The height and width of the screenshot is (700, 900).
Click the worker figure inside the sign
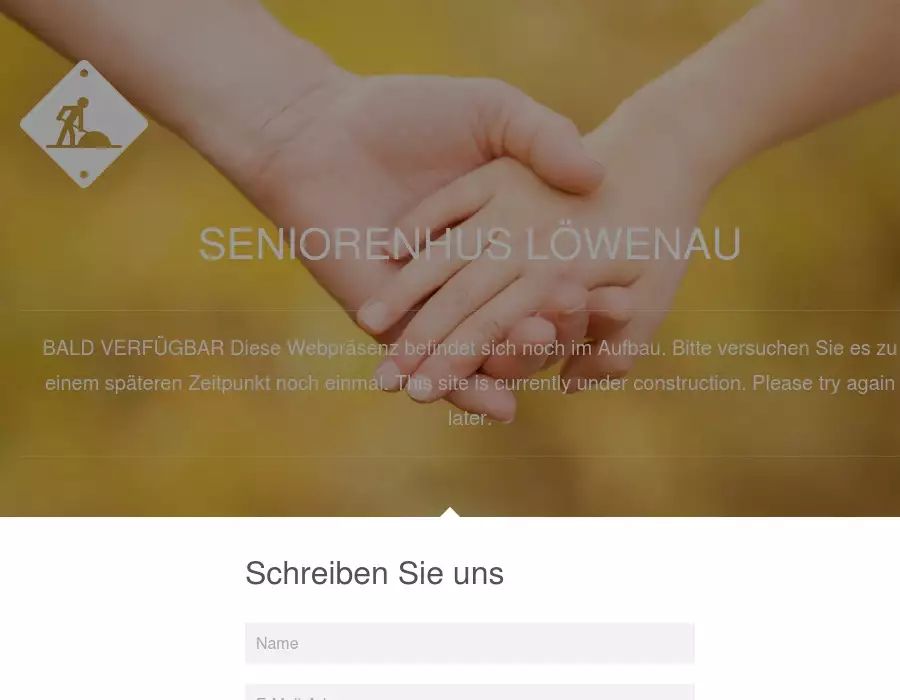click(x=70, y=122)
